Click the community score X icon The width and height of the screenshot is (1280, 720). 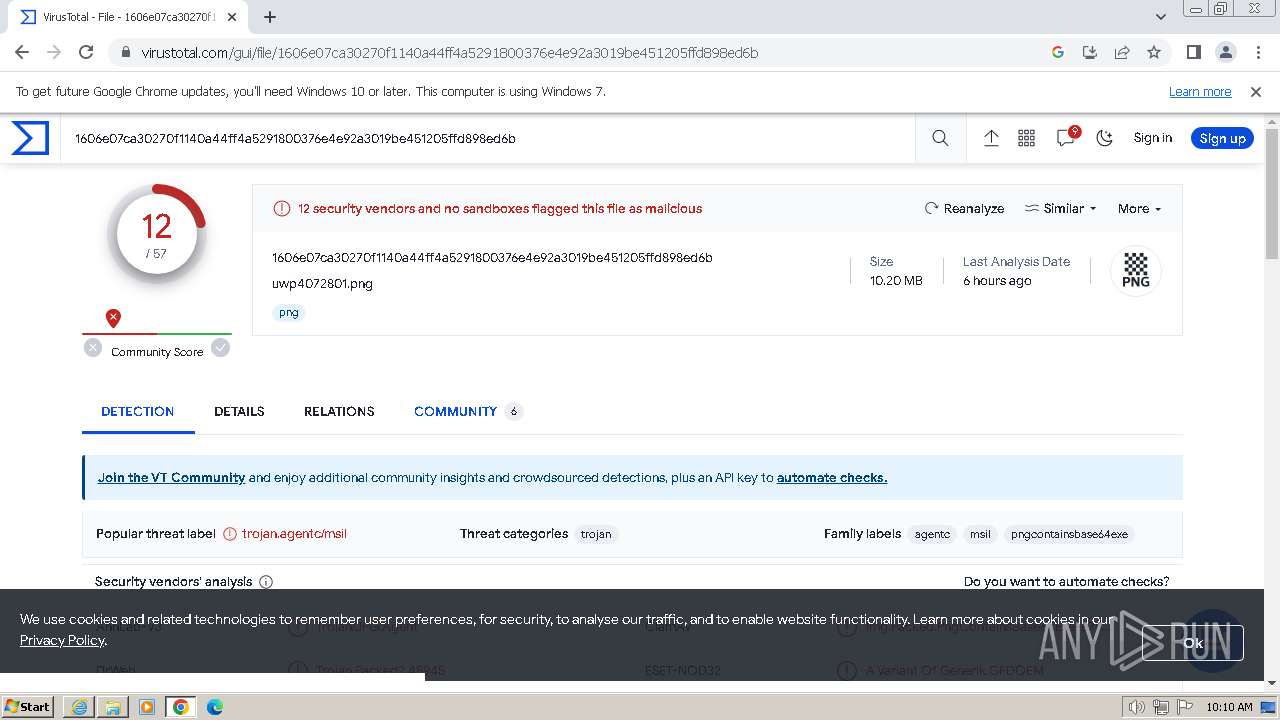93,348
